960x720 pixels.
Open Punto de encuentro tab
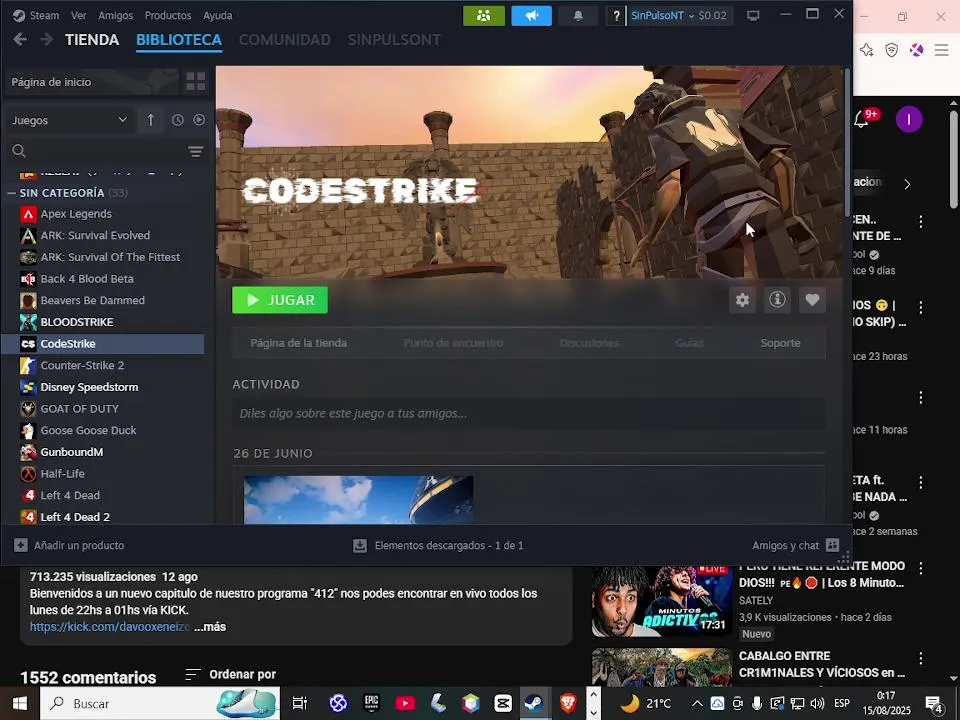coord(454,343)
